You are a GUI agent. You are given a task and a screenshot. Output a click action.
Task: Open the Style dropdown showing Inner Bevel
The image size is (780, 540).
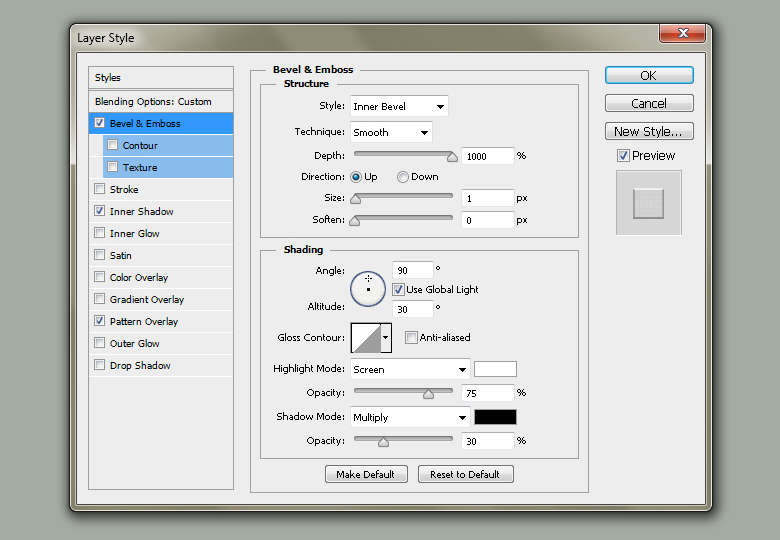[399, 106]
